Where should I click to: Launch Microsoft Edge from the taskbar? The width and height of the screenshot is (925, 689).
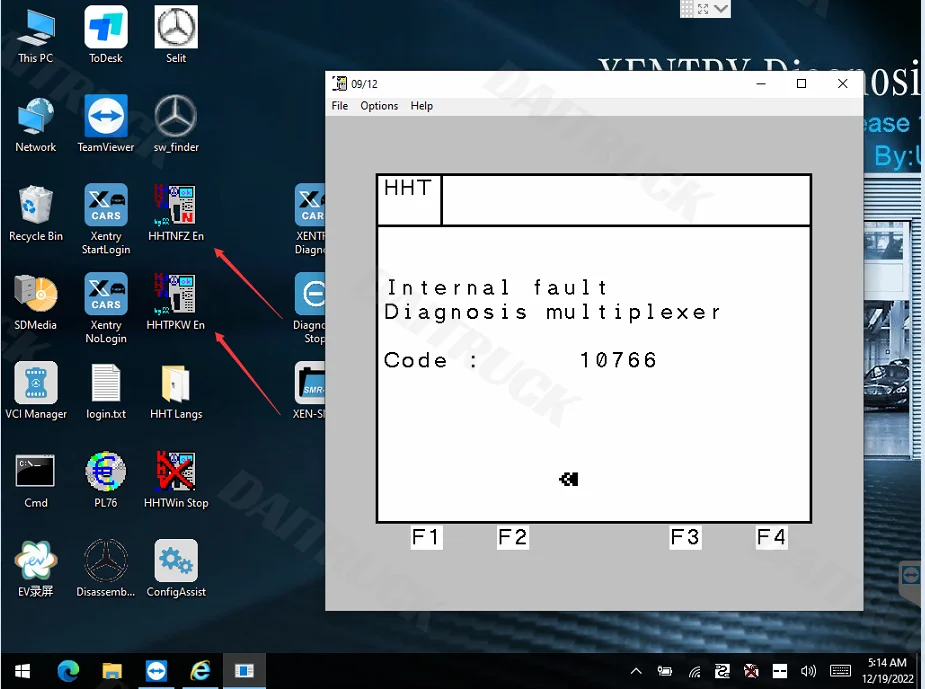(x=68, y=671)
